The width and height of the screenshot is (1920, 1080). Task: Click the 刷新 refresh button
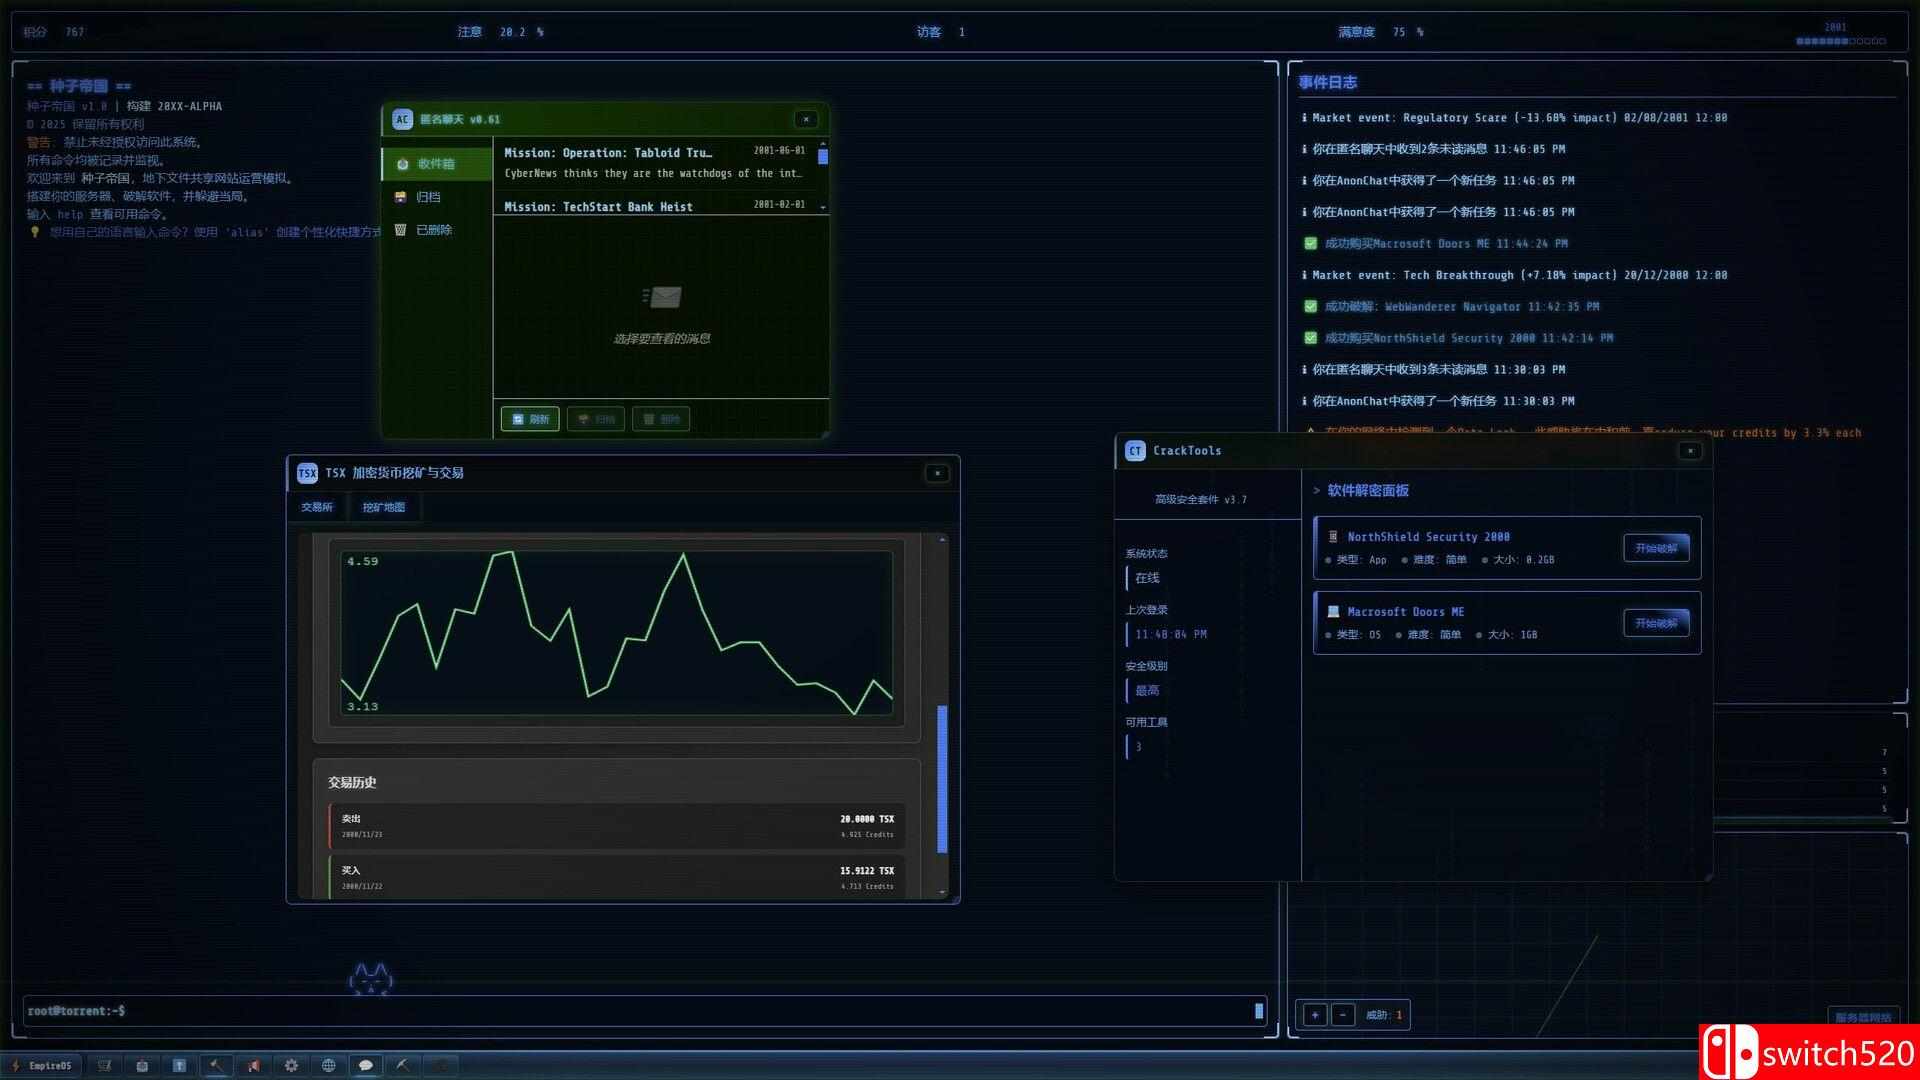[x=530, y=419]
